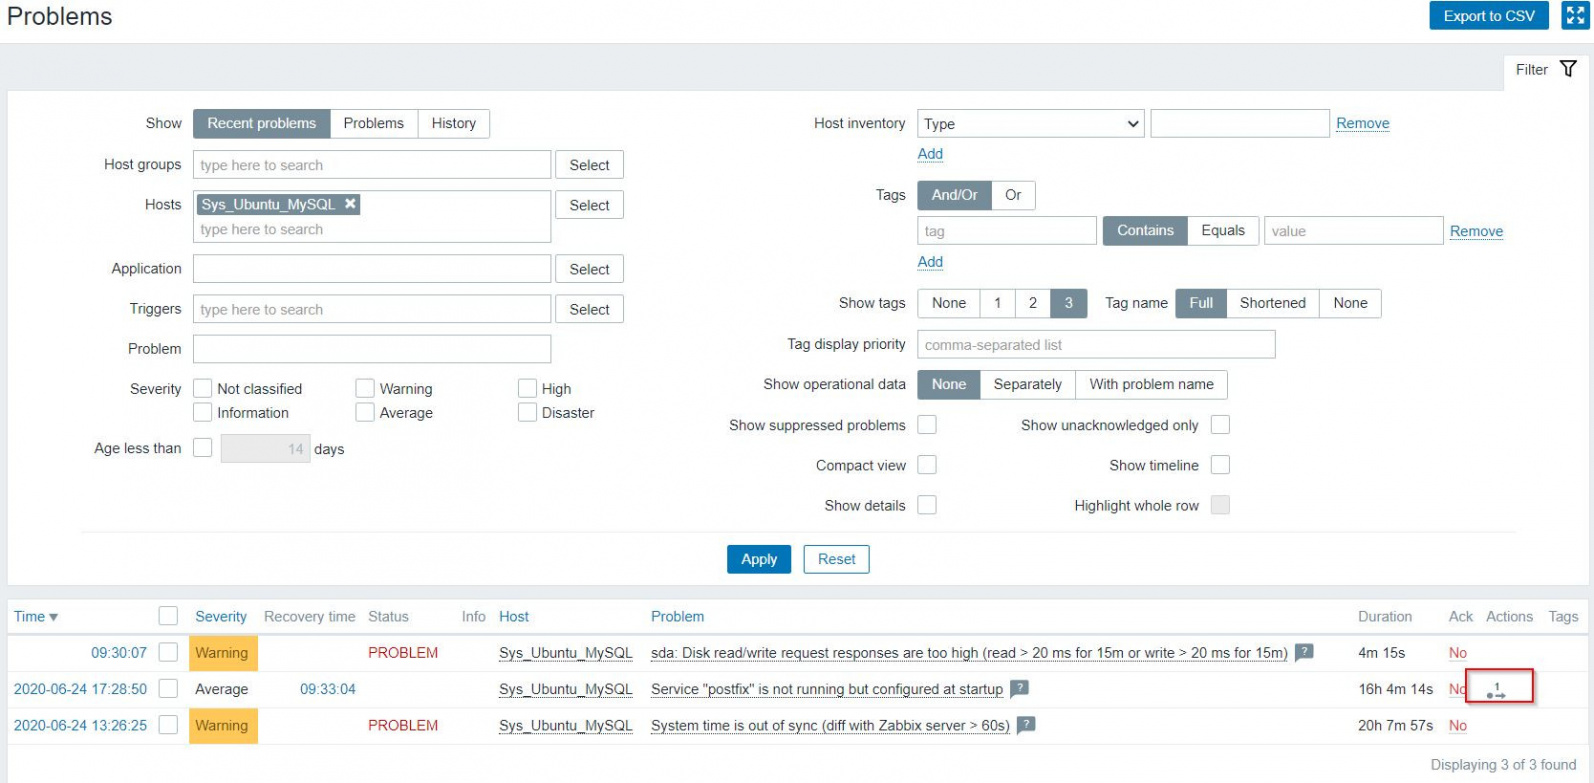Set Tag name display to Full
This screenshot has height=783, width=1594.
1201,303
